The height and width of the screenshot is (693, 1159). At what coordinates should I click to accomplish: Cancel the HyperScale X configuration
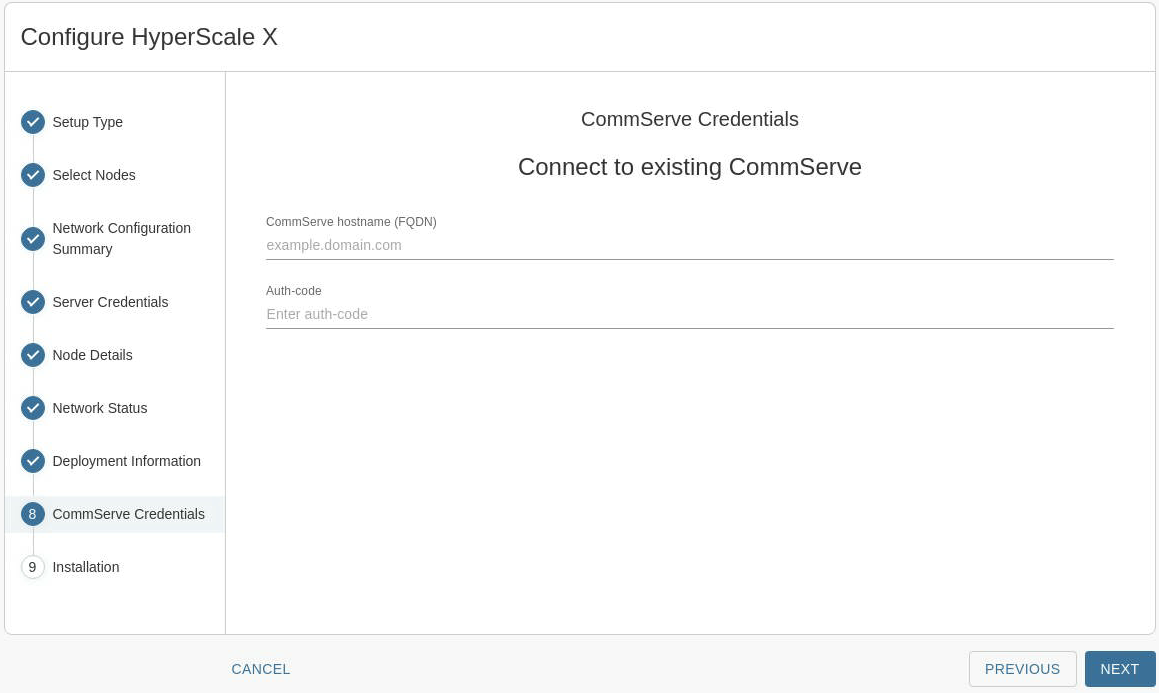click(x=260, y=669)
